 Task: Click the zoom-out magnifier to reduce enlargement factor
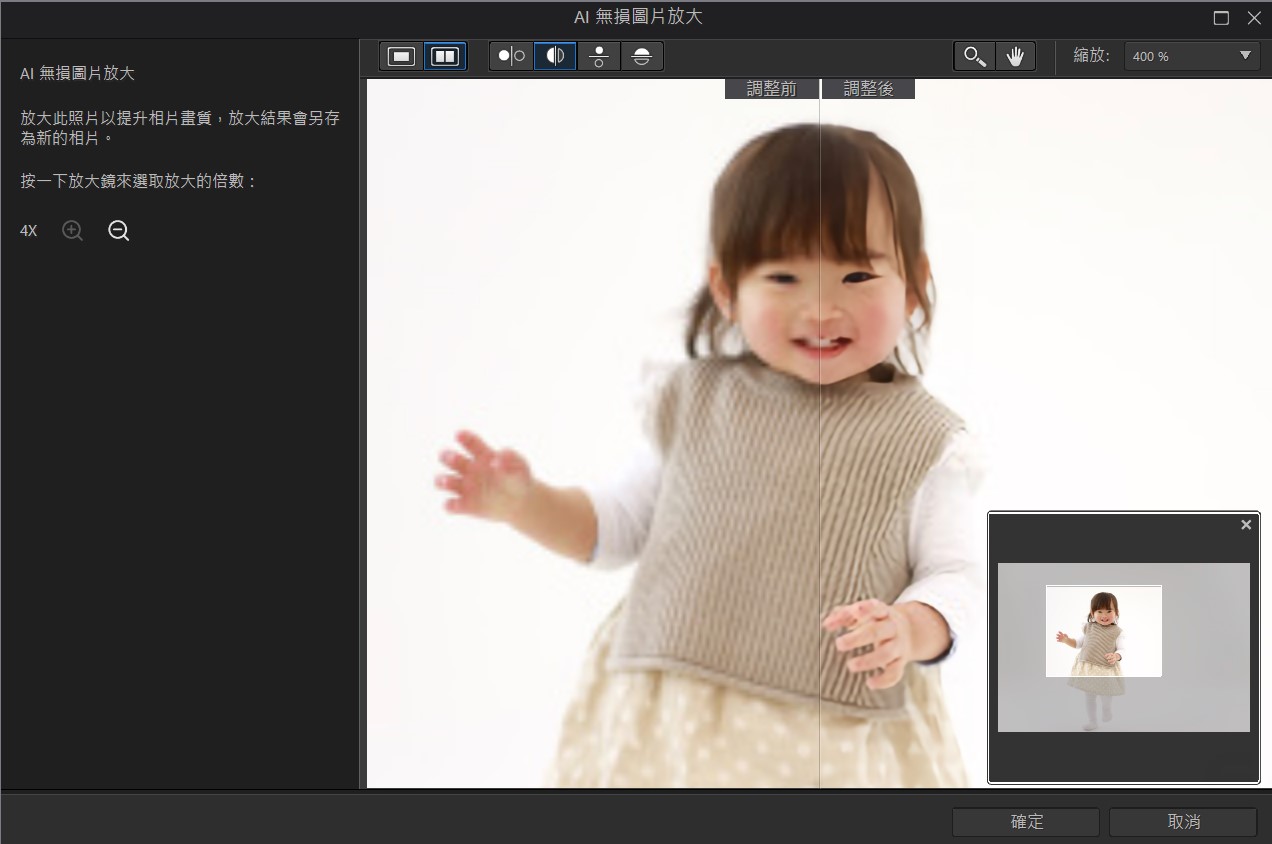coord(119,231)
